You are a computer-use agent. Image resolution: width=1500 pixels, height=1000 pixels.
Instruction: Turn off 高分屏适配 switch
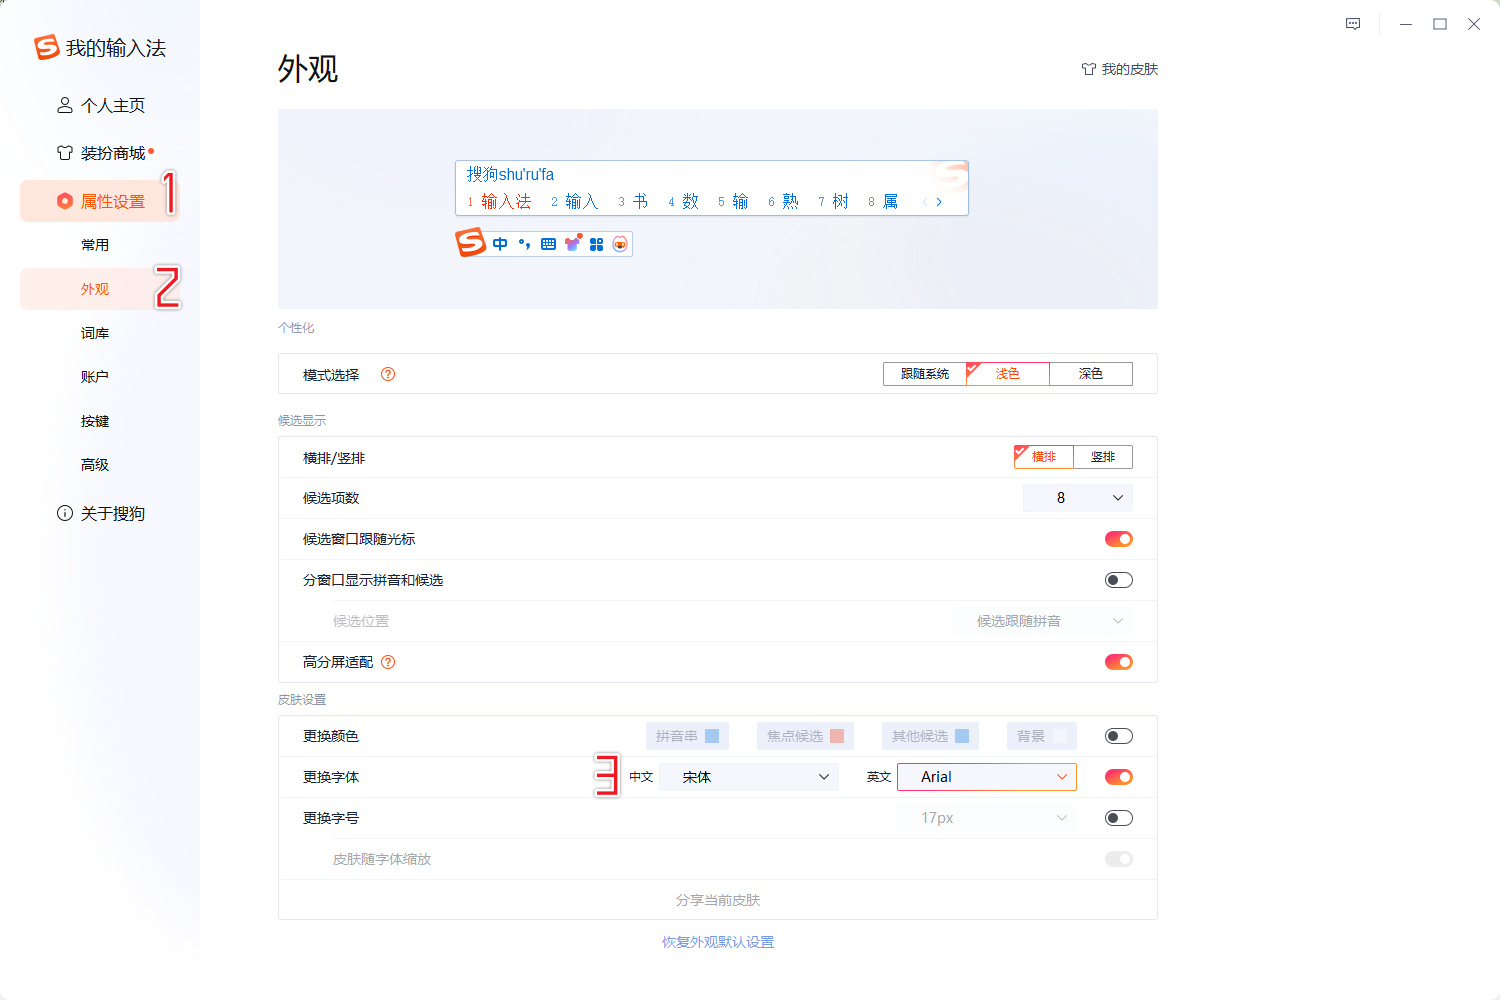(1119, 662)
